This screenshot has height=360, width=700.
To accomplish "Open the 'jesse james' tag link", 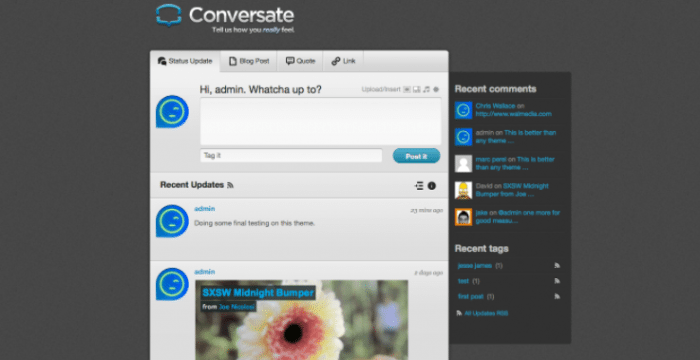I will (475, 266).
